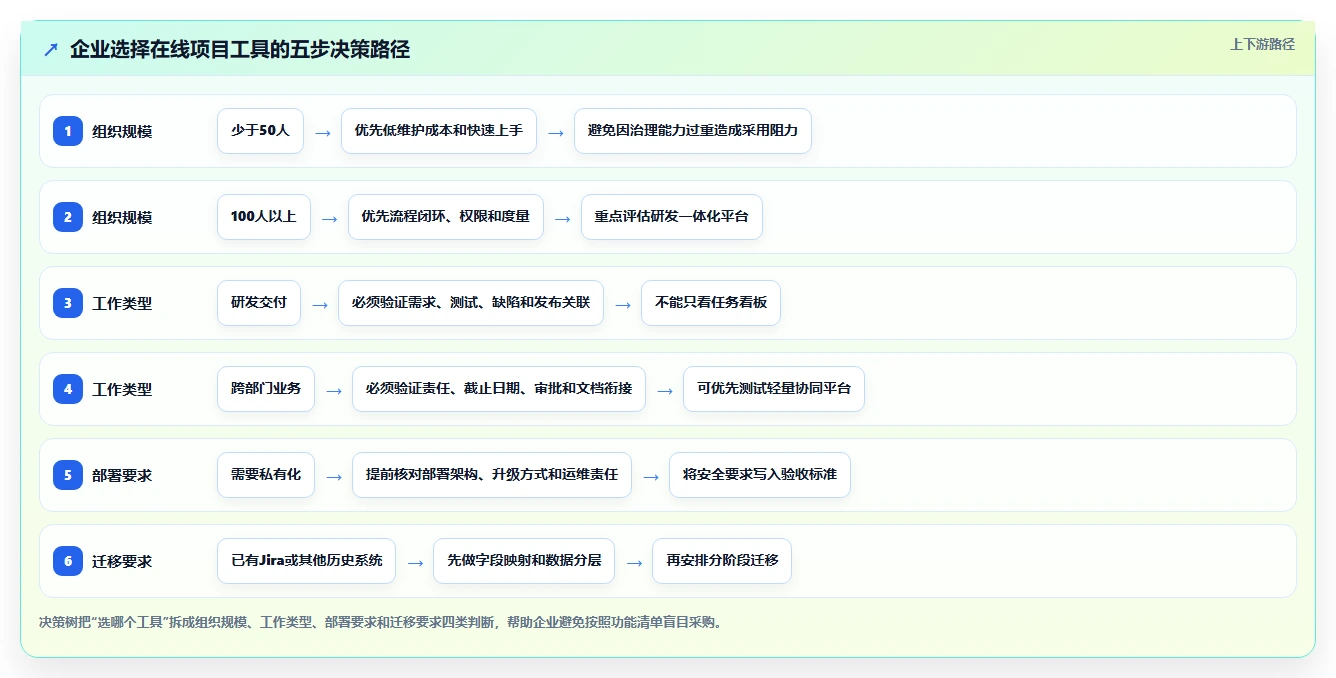The width and height of the screenshot is (1336, 678).
Task: Click the 优先流程闭环、权限和度量 box
Action: 446,217
